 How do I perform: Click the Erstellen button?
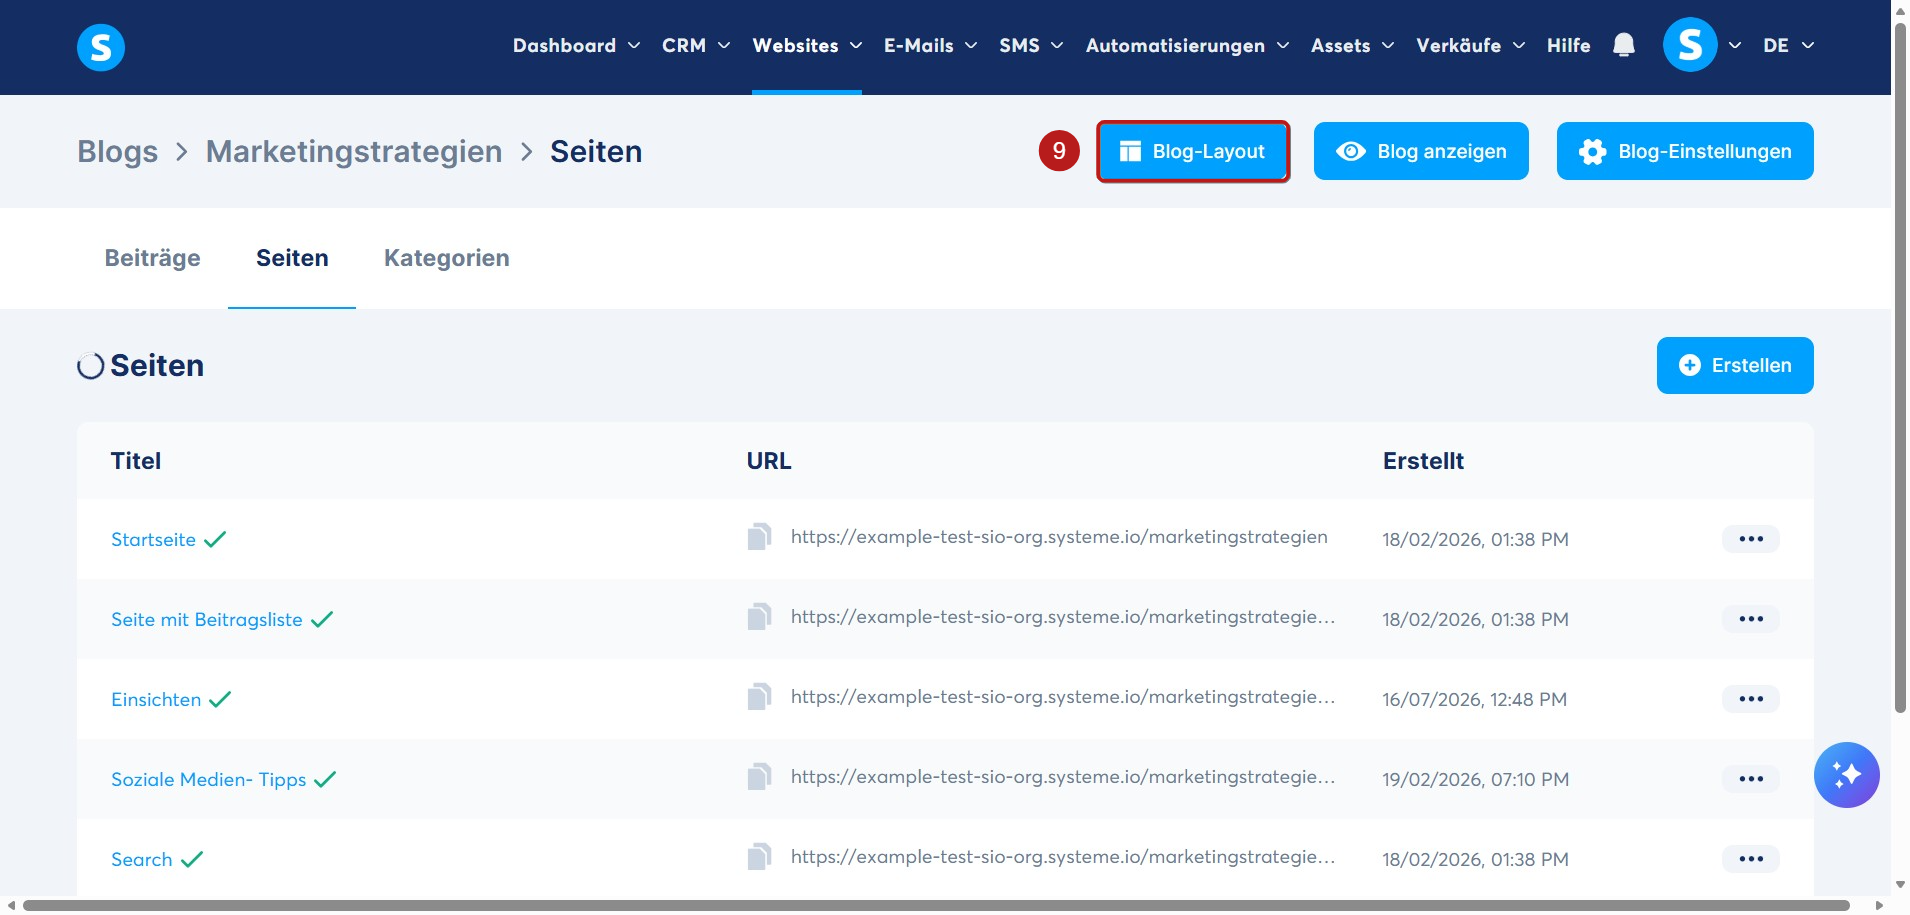pyautogui.click(x=1735, y=365)
